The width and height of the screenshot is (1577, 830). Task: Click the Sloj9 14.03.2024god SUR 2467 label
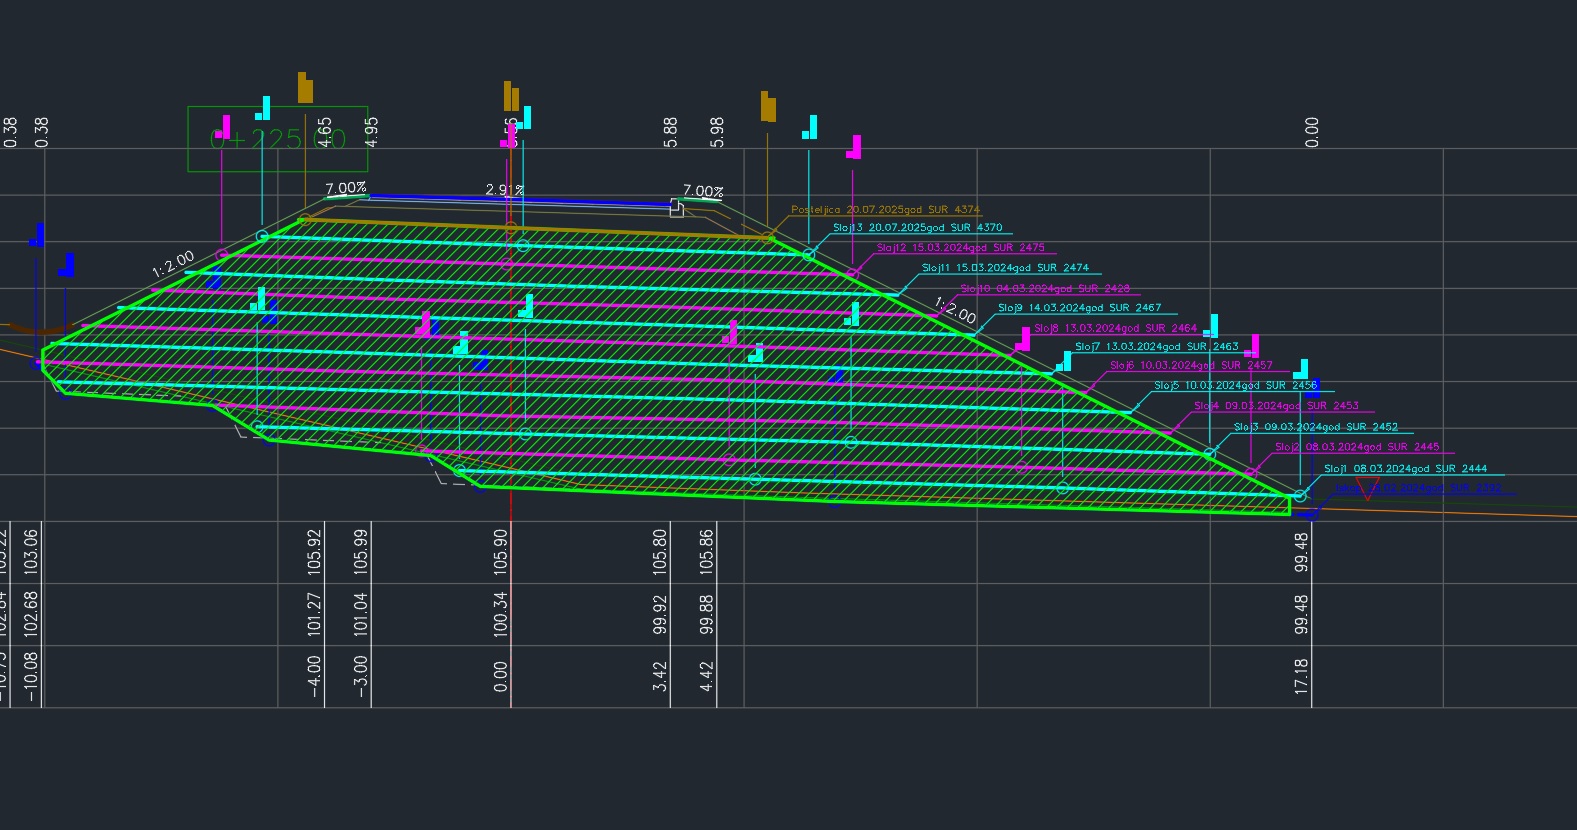tap(1079, 308)
